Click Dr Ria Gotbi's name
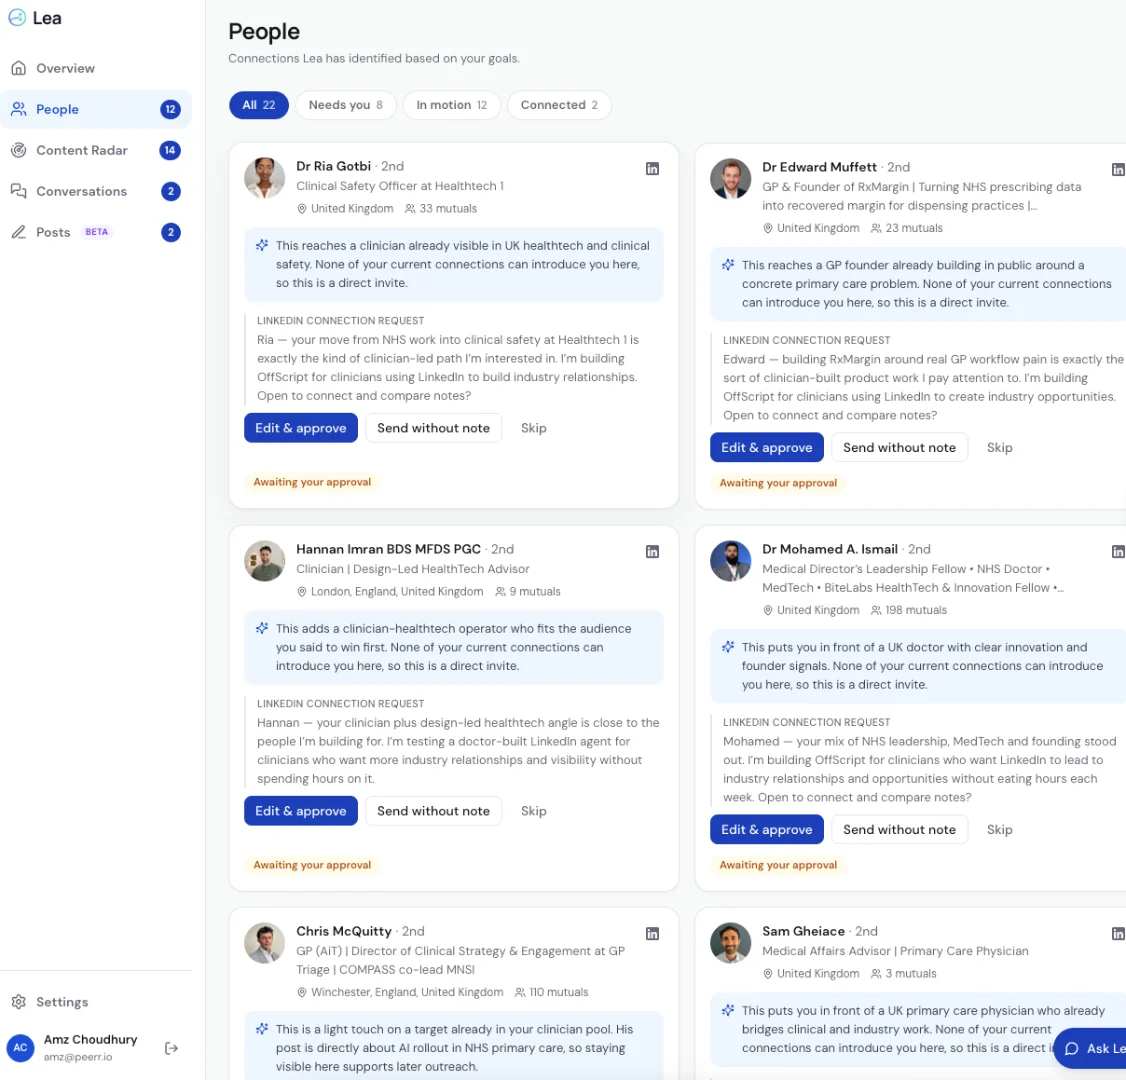Viewport: 1126px width, 1080px height. (x=333, y=166)
